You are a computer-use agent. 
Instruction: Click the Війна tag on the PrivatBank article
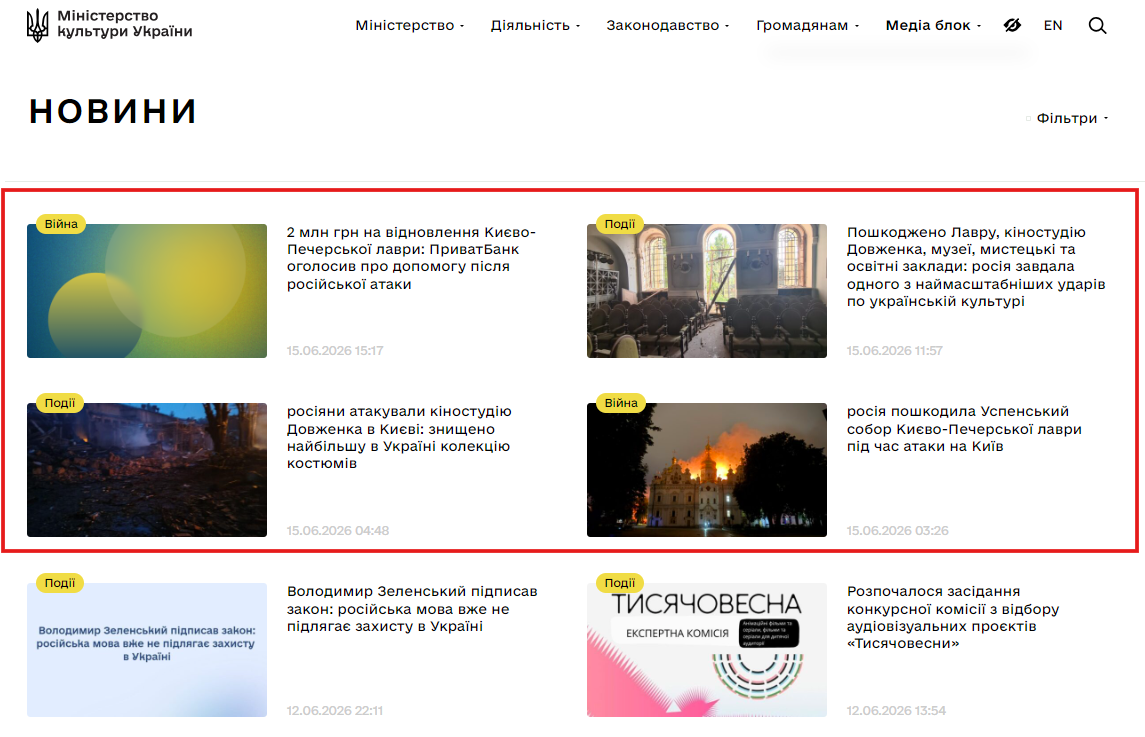[61, 224]
